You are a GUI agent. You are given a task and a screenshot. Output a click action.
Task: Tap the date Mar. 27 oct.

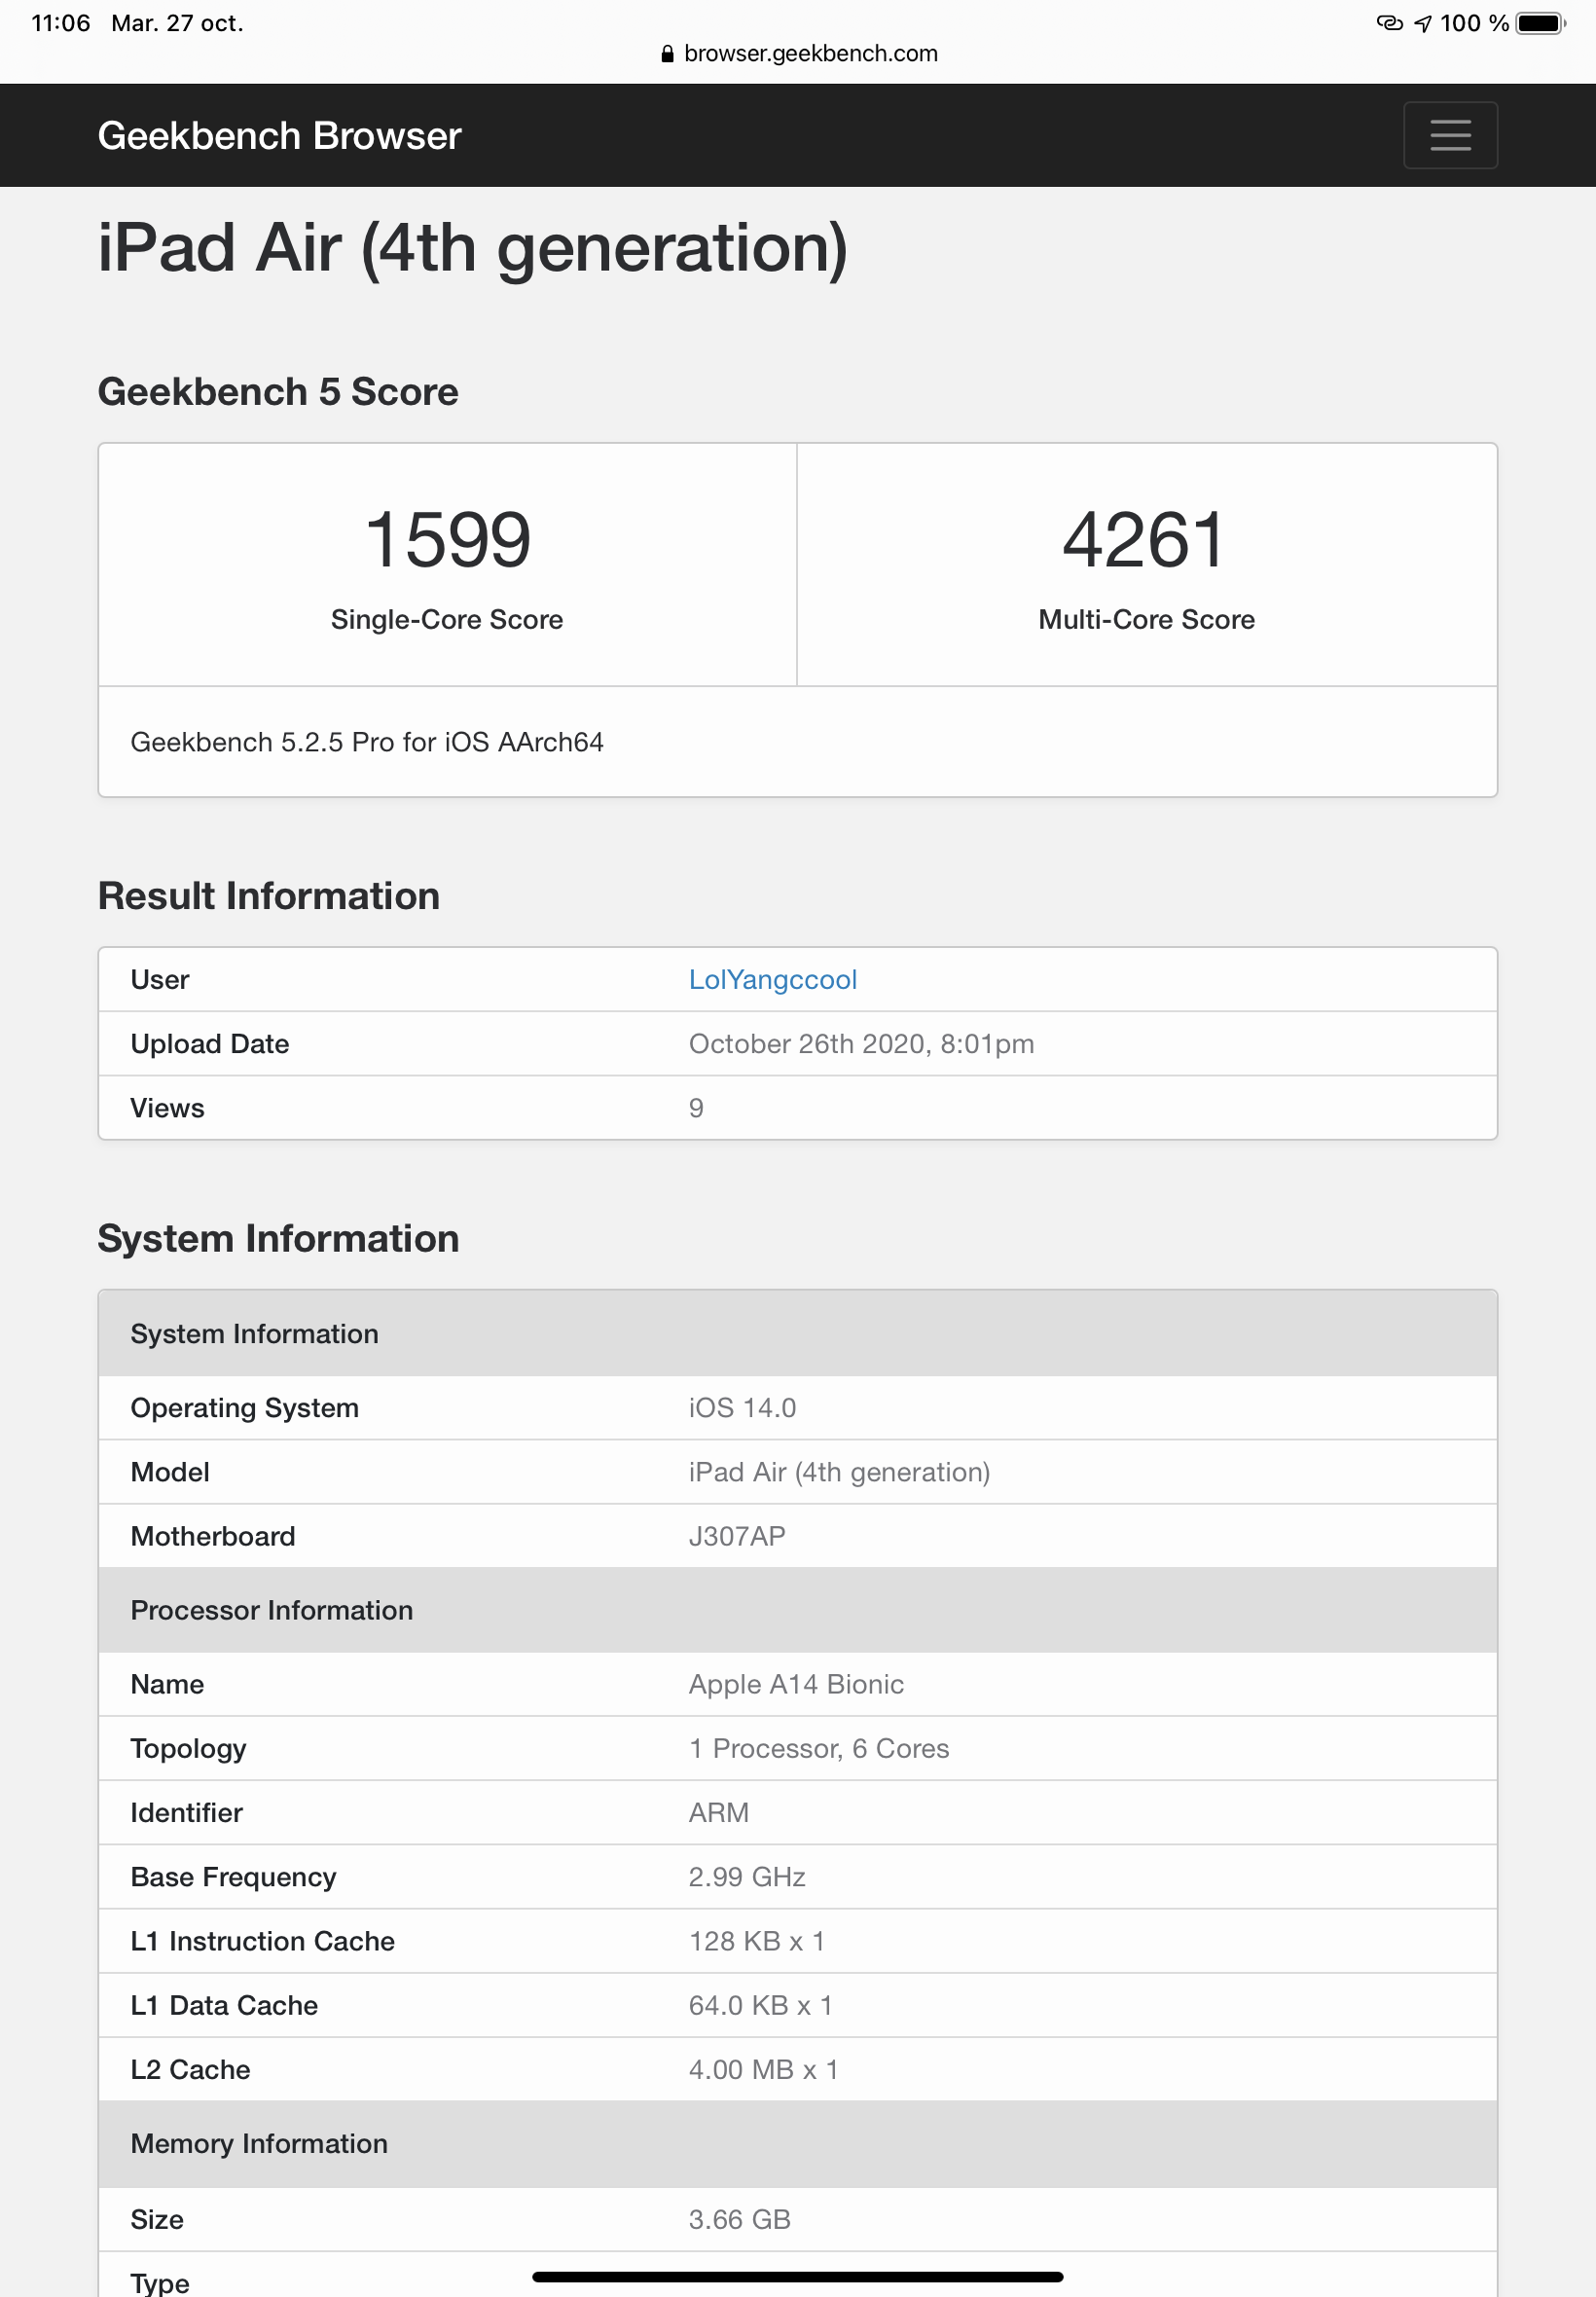(x=177, y=23)
